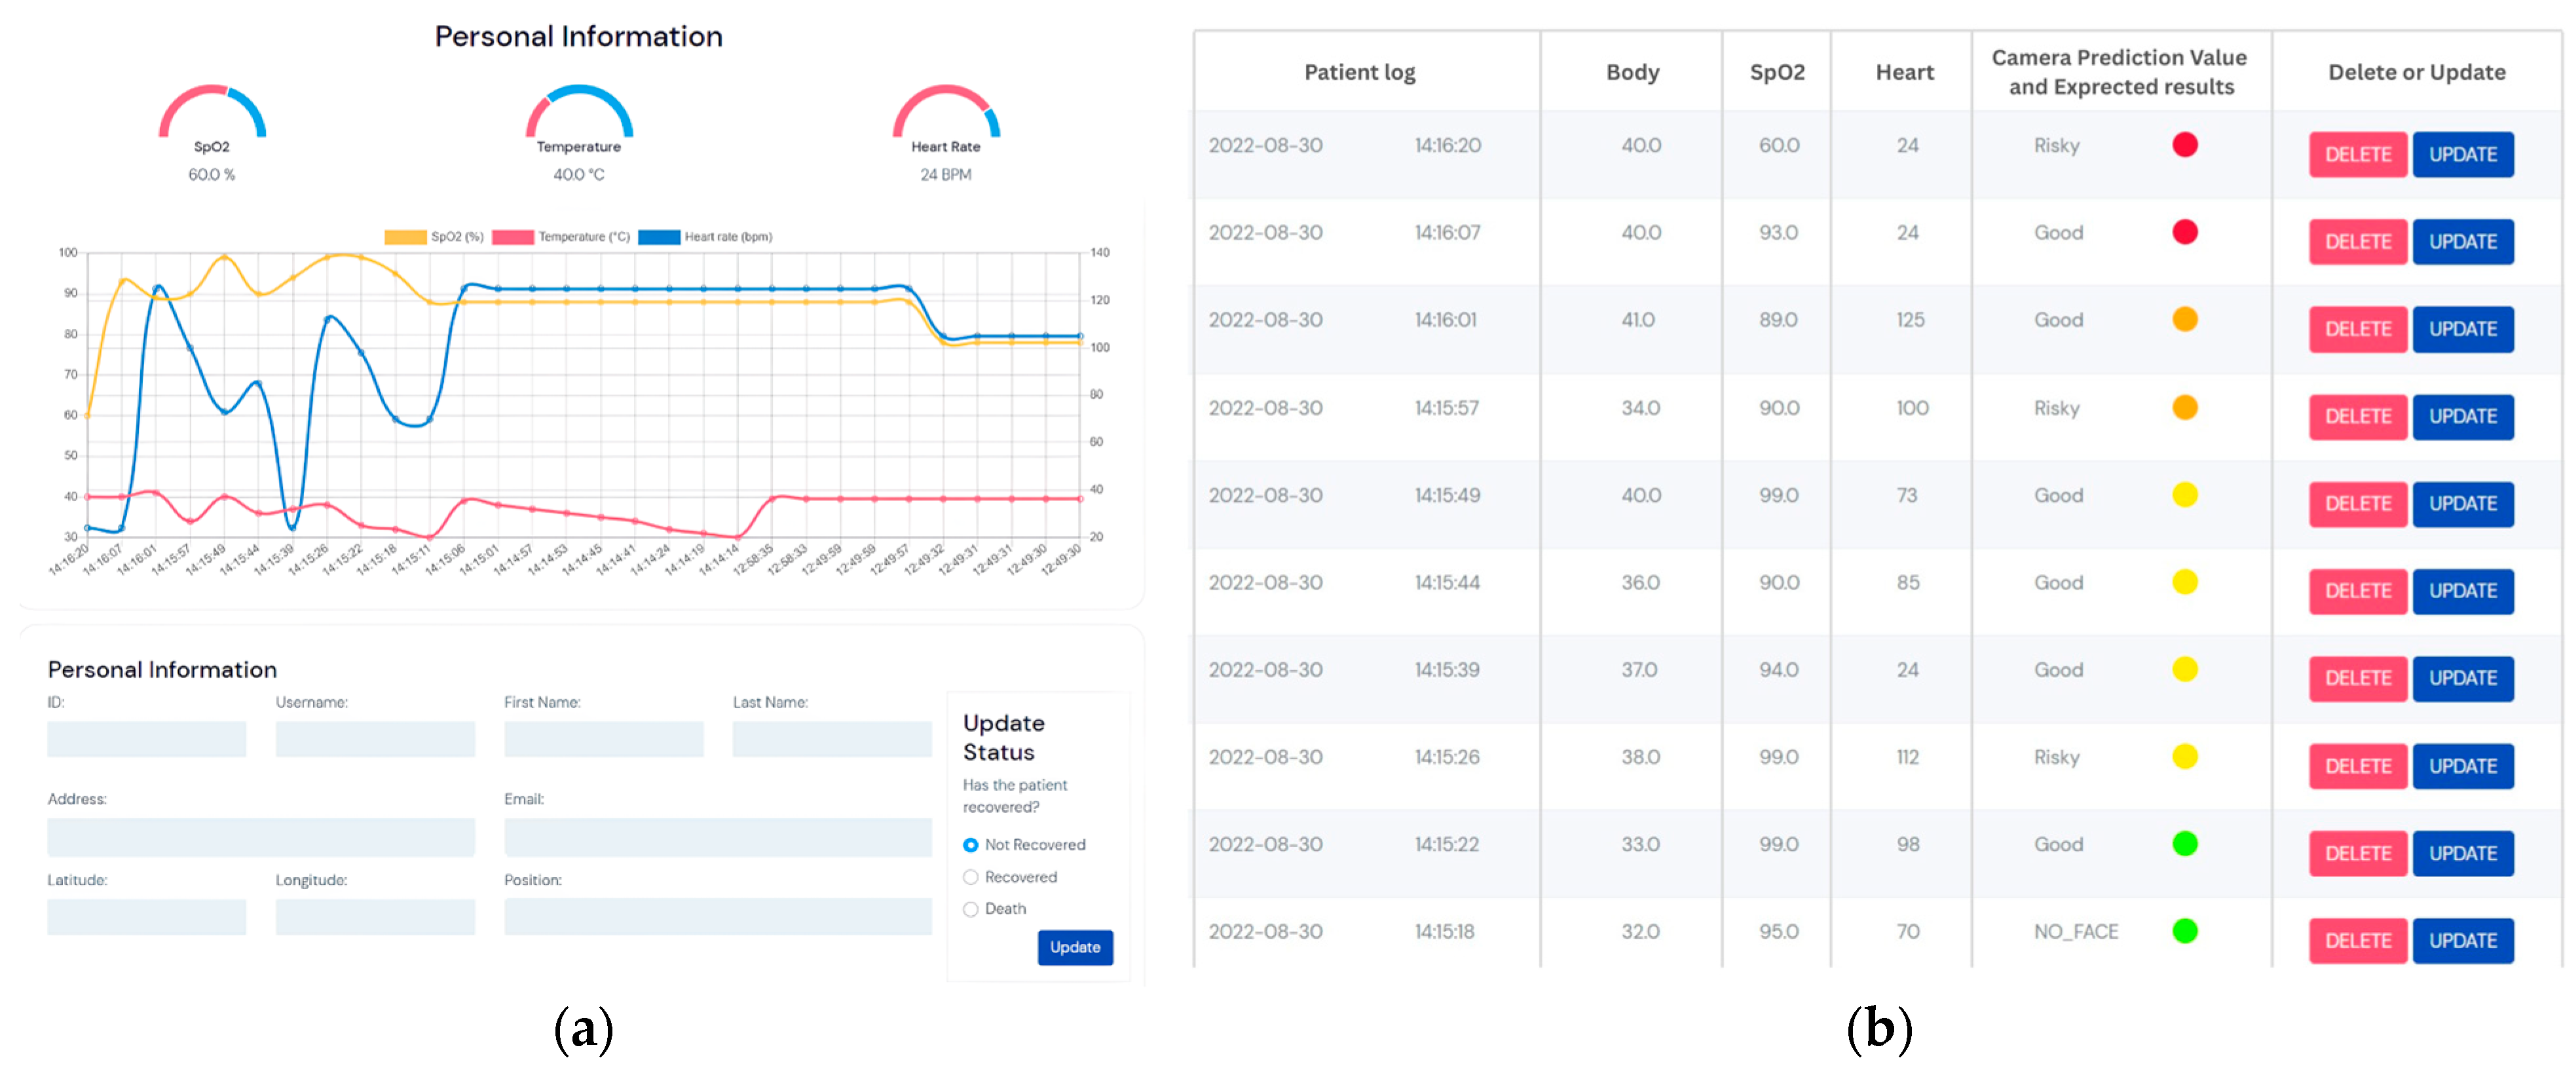Viewport: 2576px width, 1075px height.
Task: Select the Death radio option
Action: [970, 909]
